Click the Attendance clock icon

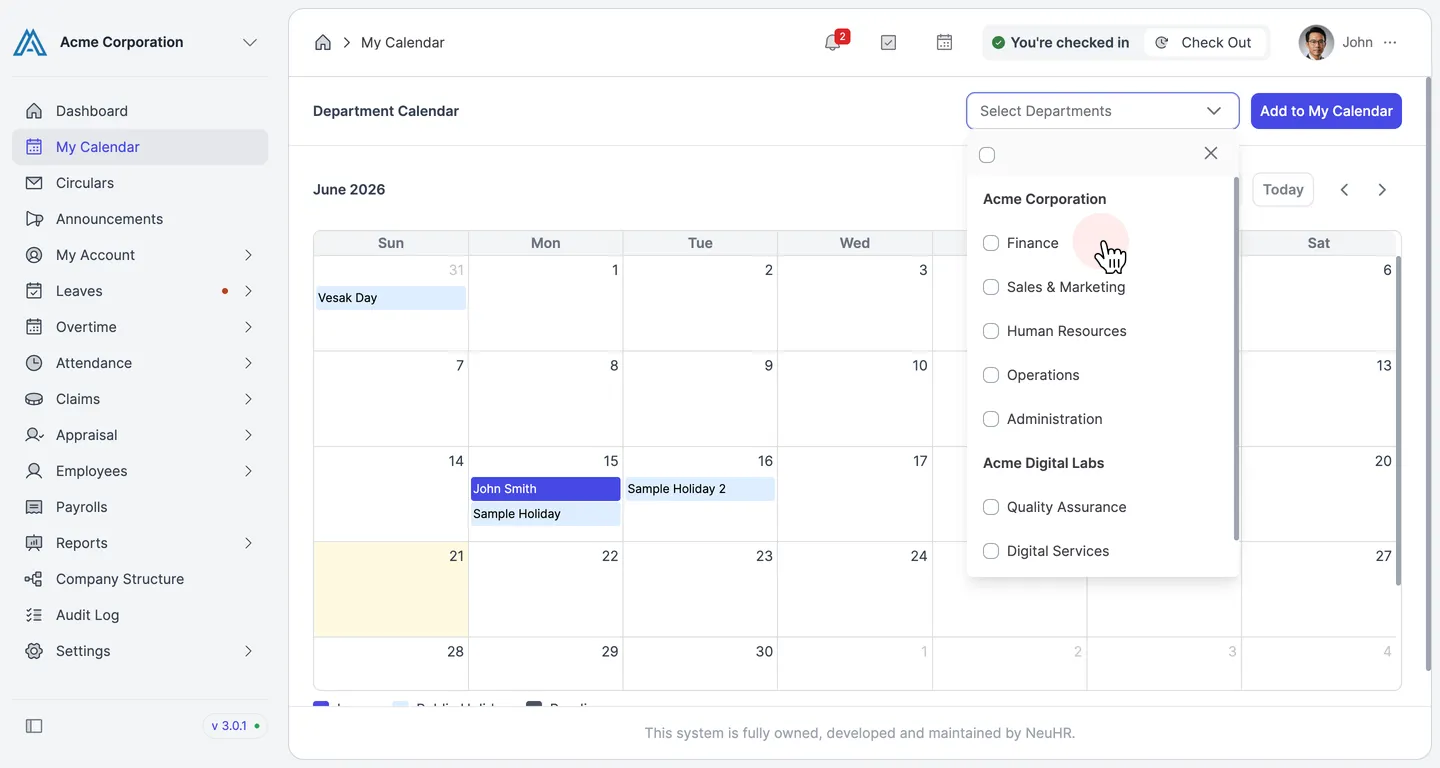coord(34,363)
